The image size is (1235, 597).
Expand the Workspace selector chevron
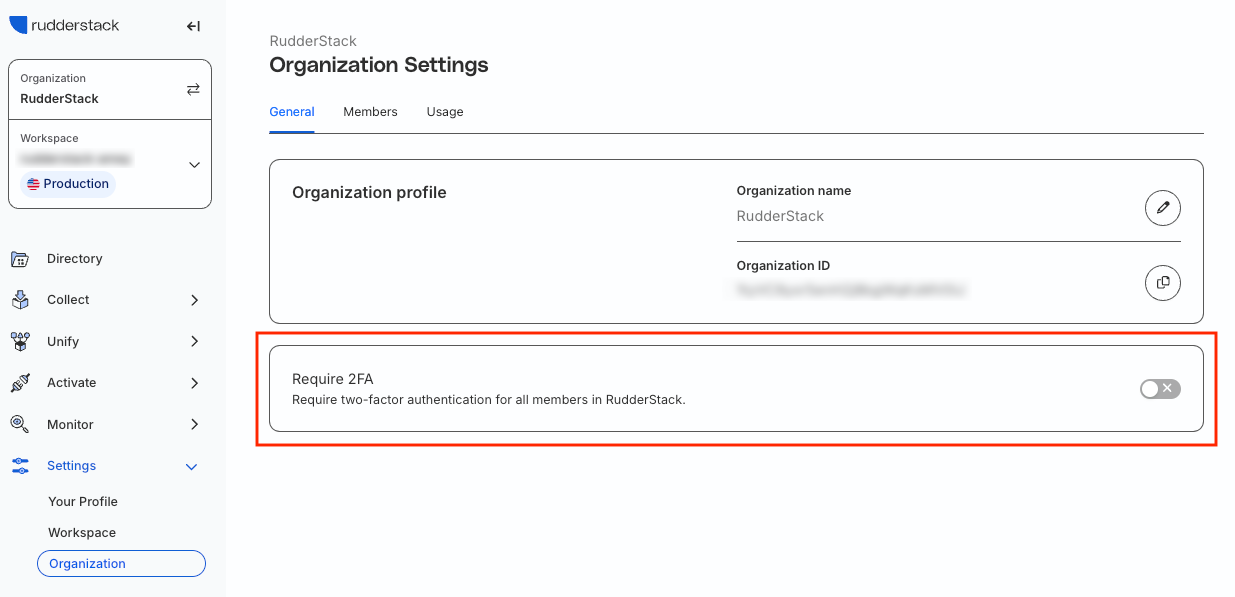pyautogui.click(x=195, y=165)
